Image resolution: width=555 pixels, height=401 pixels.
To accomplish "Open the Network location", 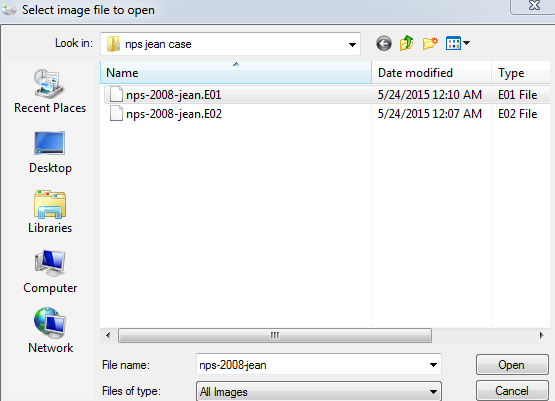I will pyautogui.click(x=50, y=331).
